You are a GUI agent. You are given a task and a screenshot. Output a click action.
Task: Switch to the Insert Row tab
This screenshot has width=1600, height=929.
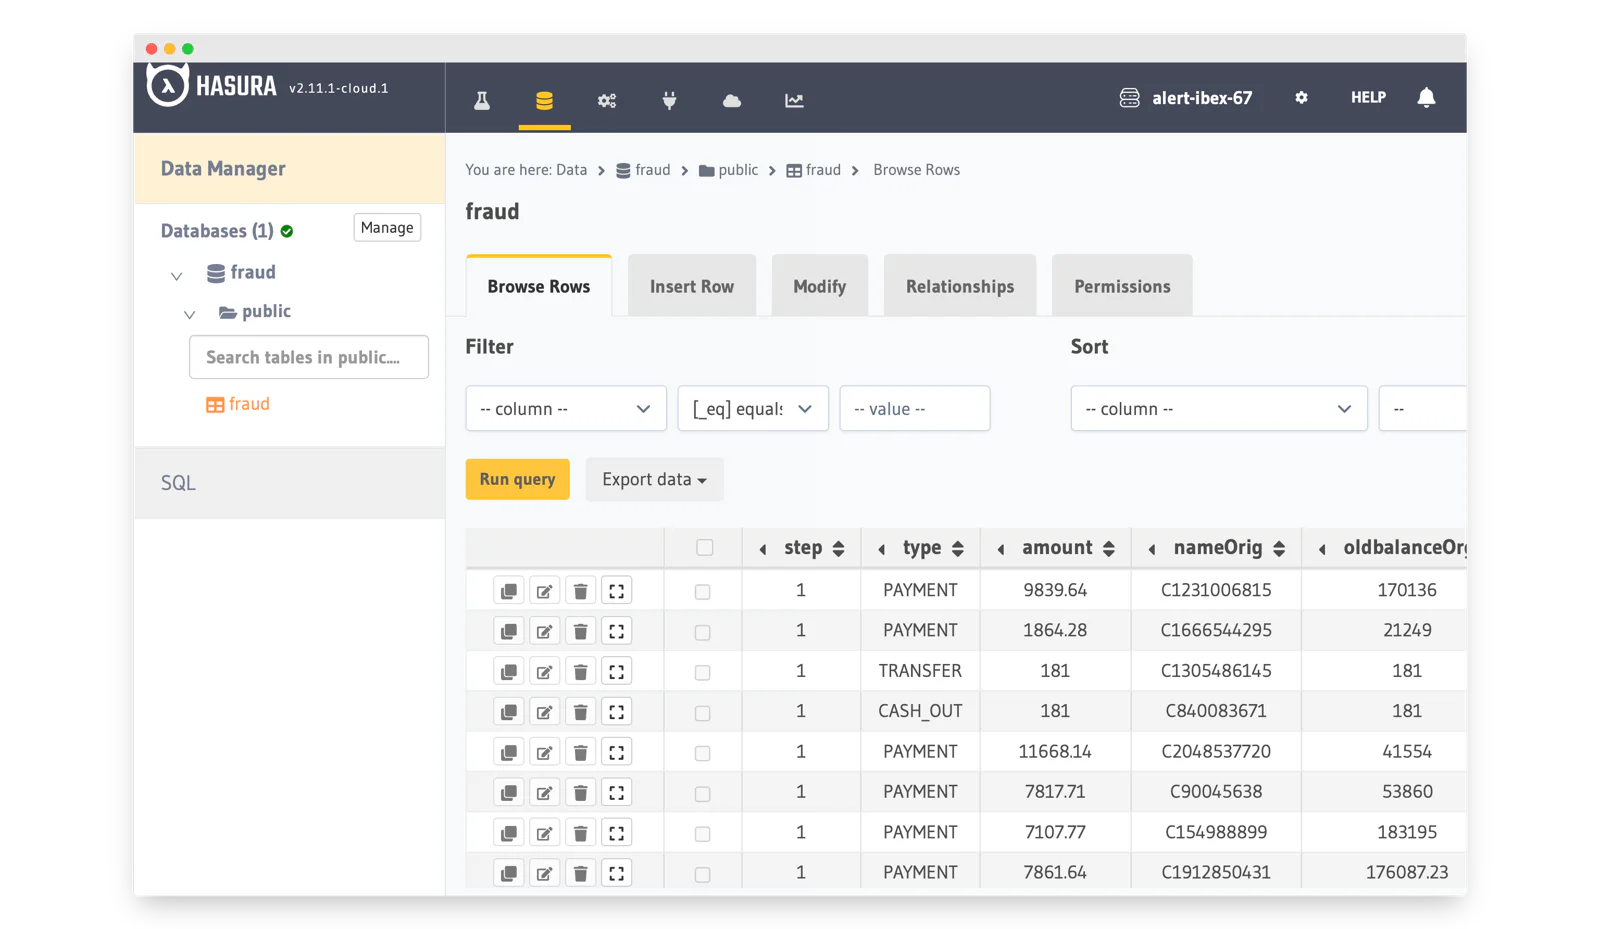(692, 286)
